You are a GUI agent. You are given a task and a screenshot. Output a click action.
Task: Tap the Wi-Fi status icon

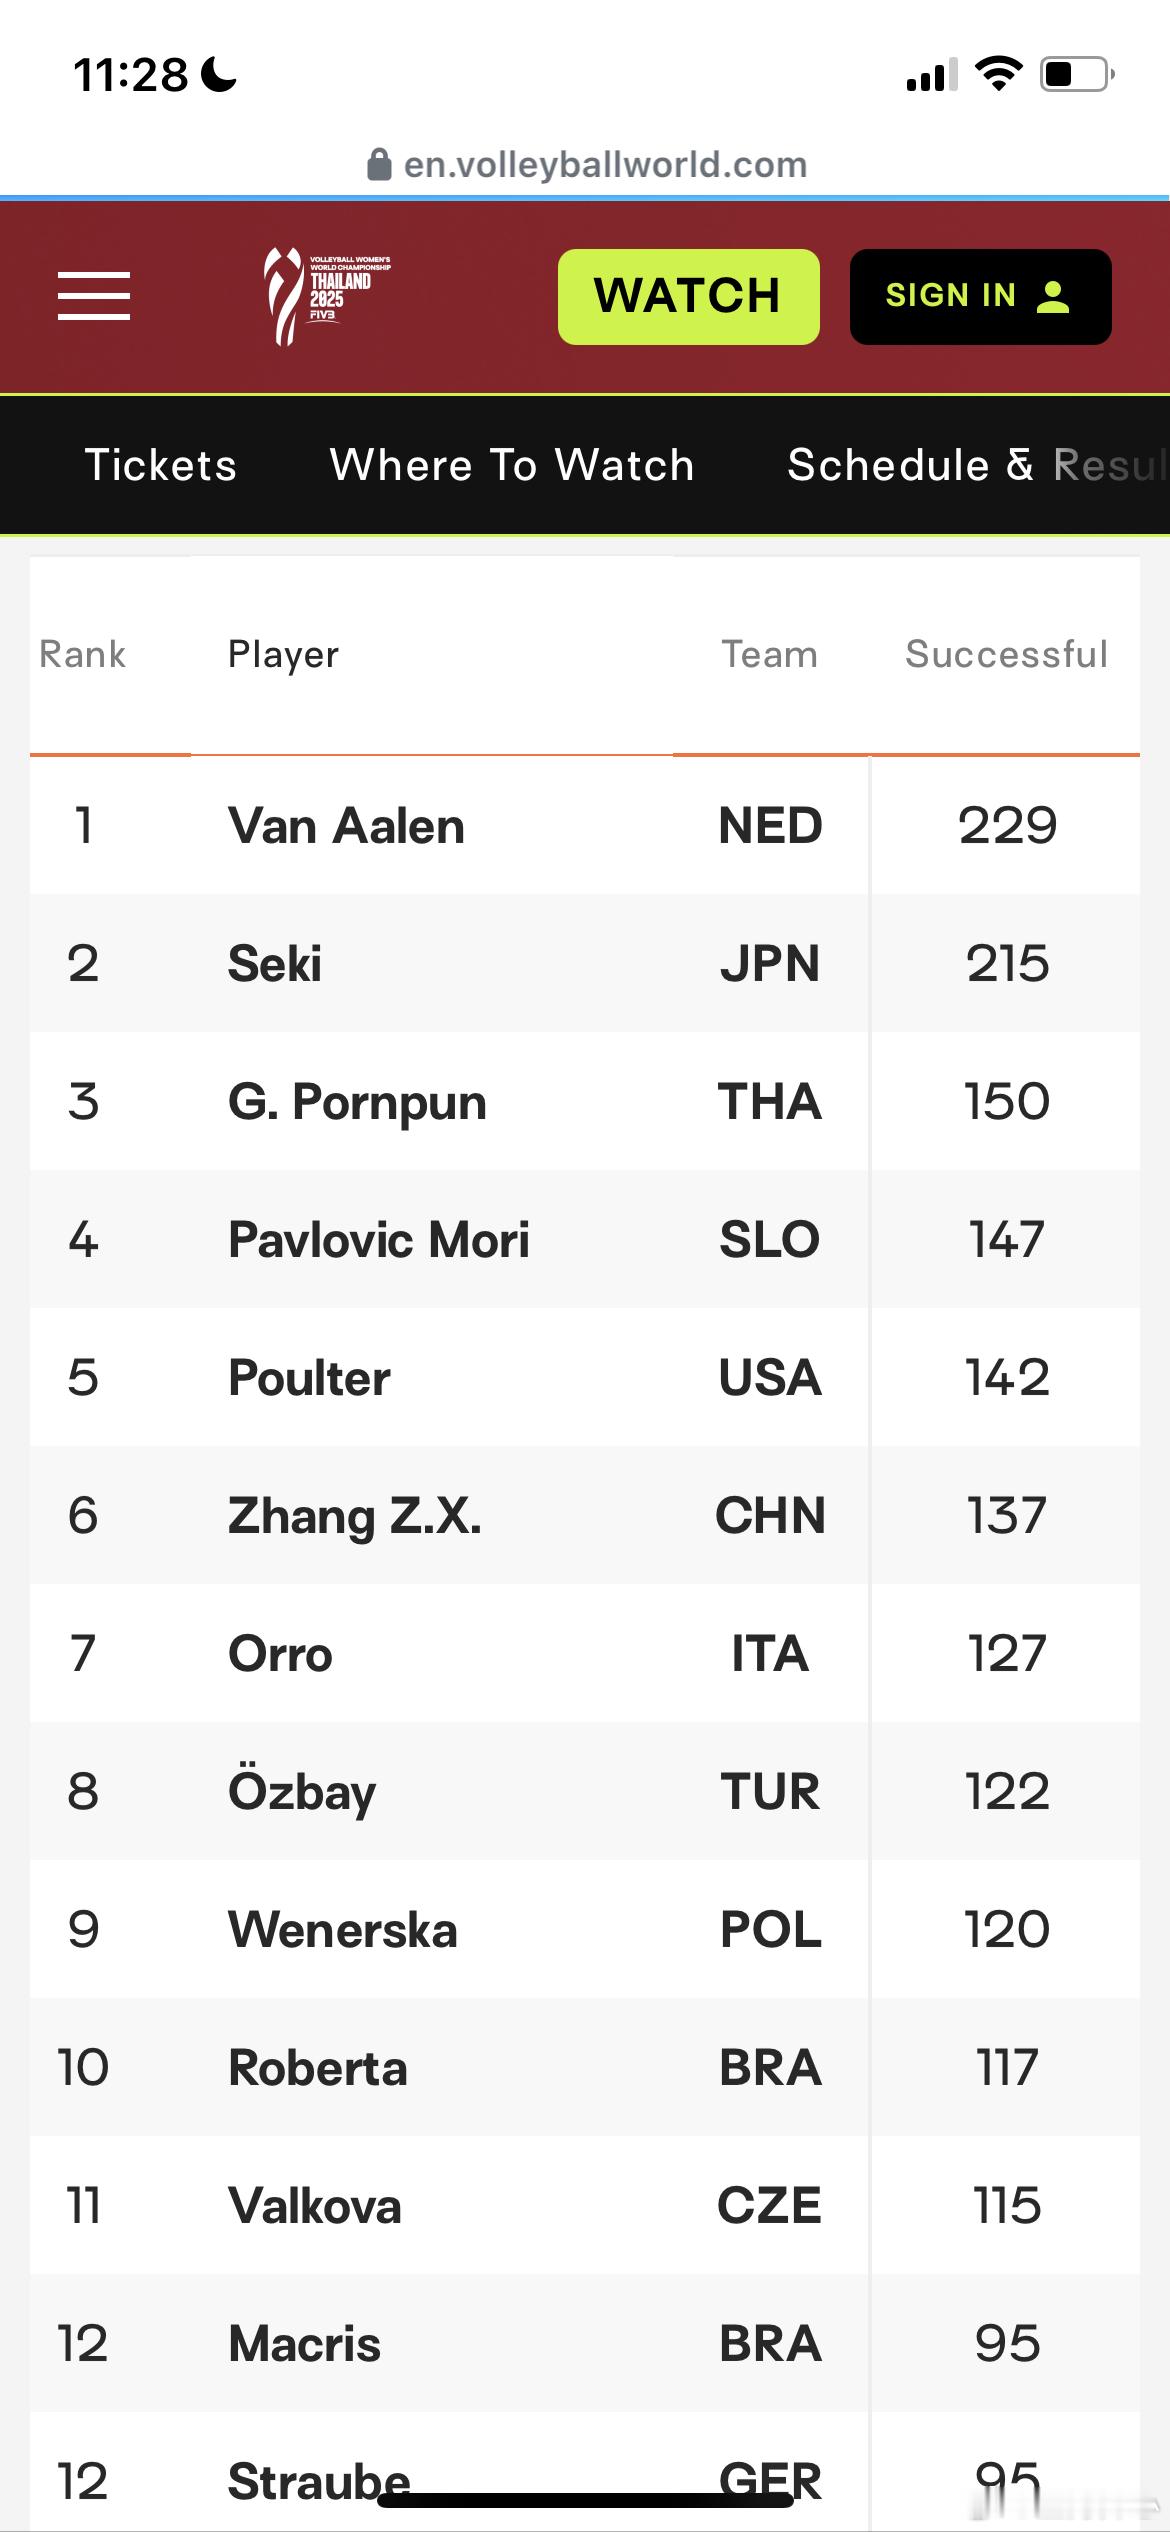tap(998, 74)
